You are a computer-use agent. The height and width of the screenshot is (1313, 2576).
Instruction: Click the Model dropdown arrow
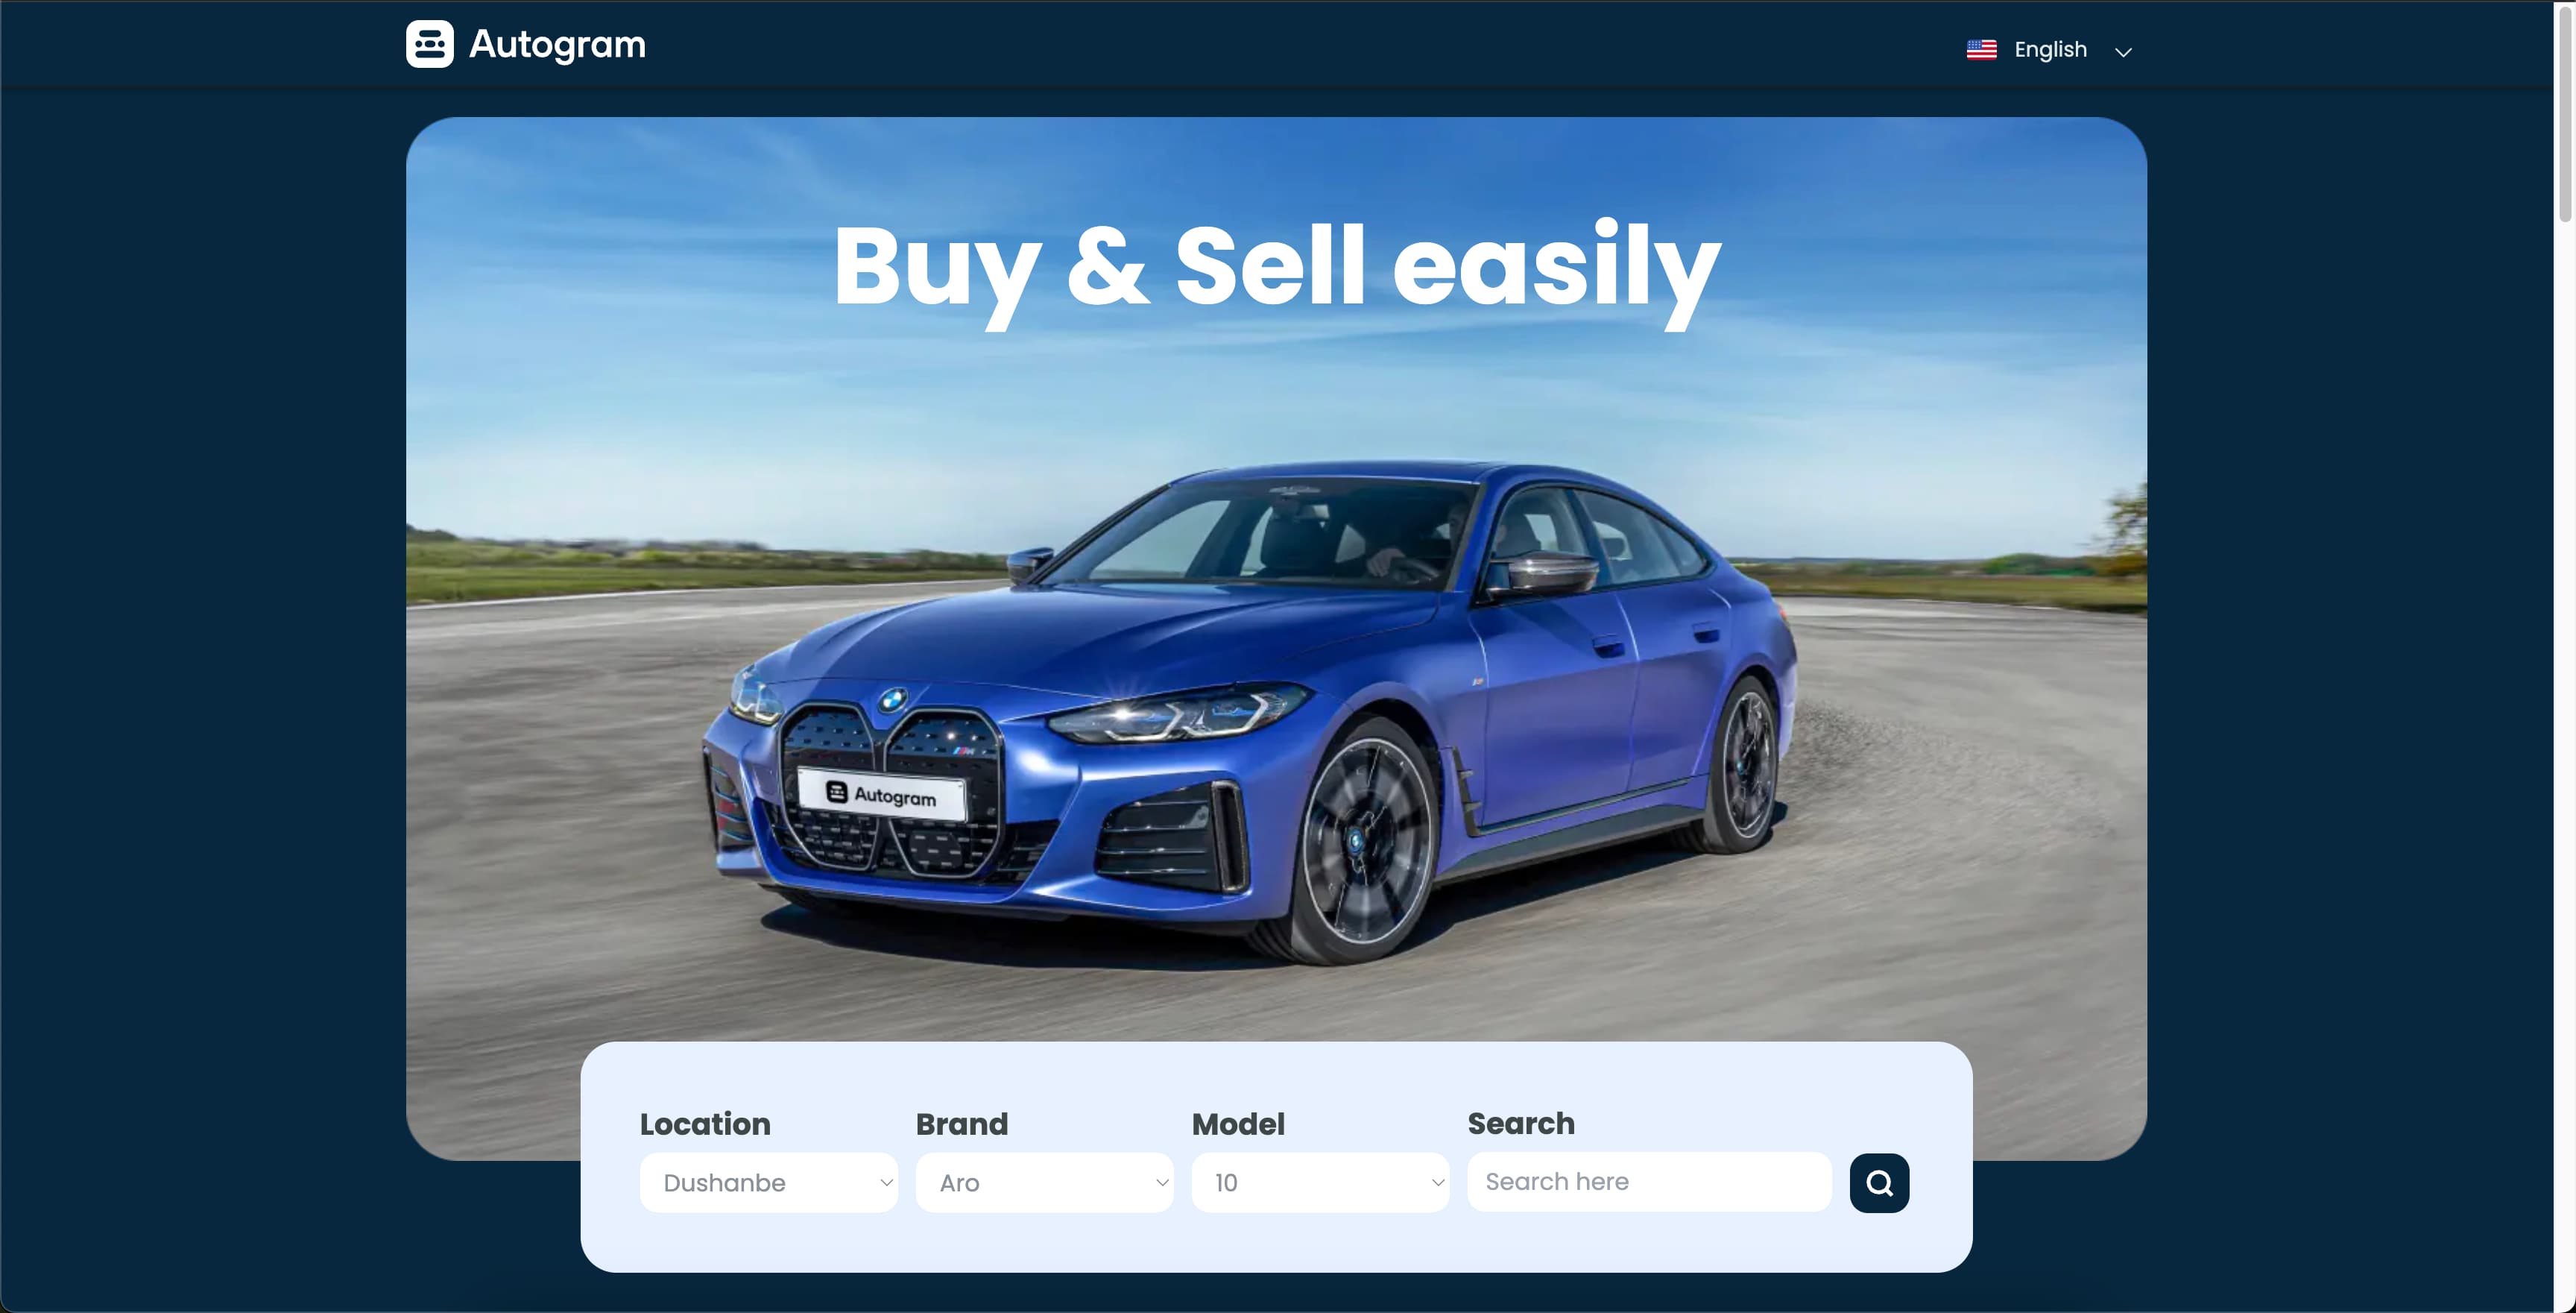pos(1437,1183)
